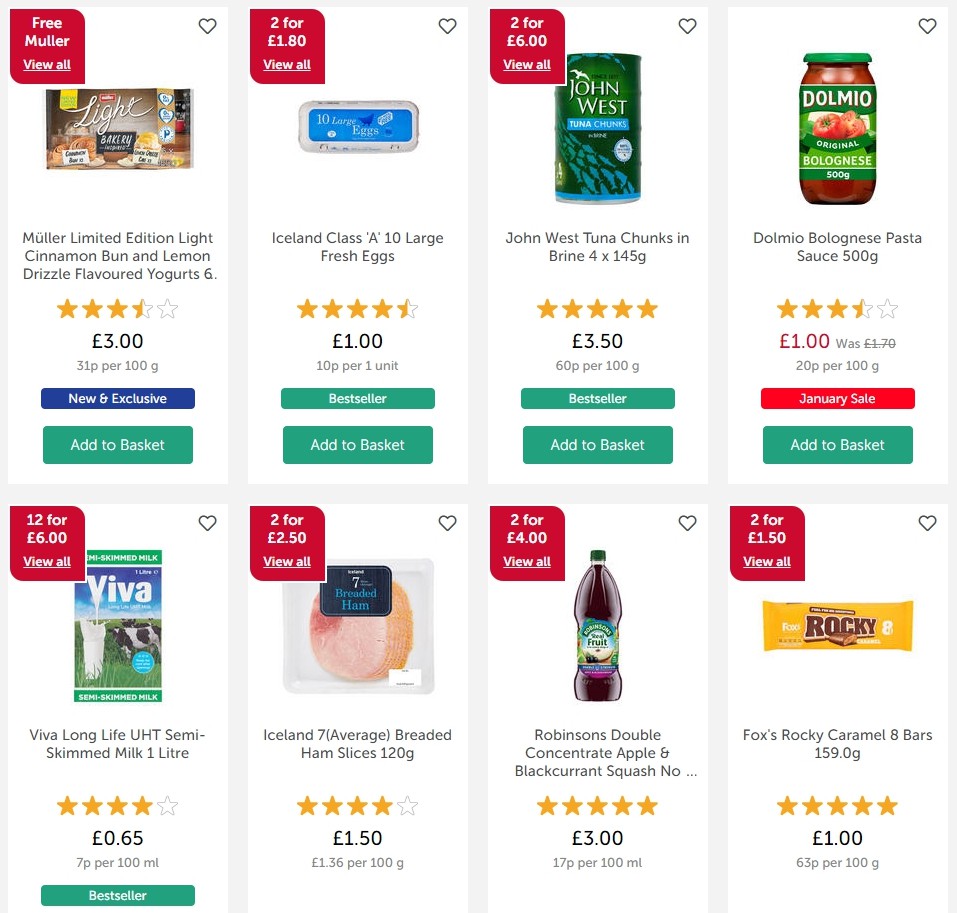Click the heart icon on Iceland Breaded Ham Slices

click(447, 523)
